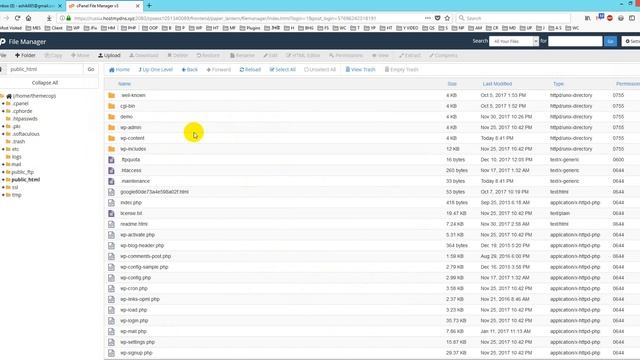Click the Go button beside the path field
640x360 pixels.
click(x=91, y=69)
